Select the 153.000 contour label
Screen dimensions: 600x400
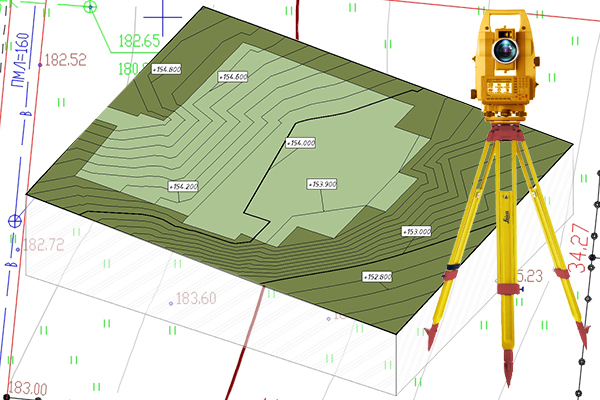coord(416,231)
